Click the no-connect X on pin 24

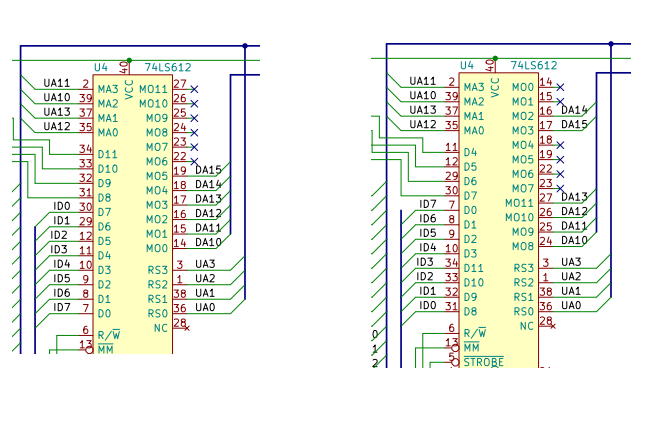pos(194,132)
